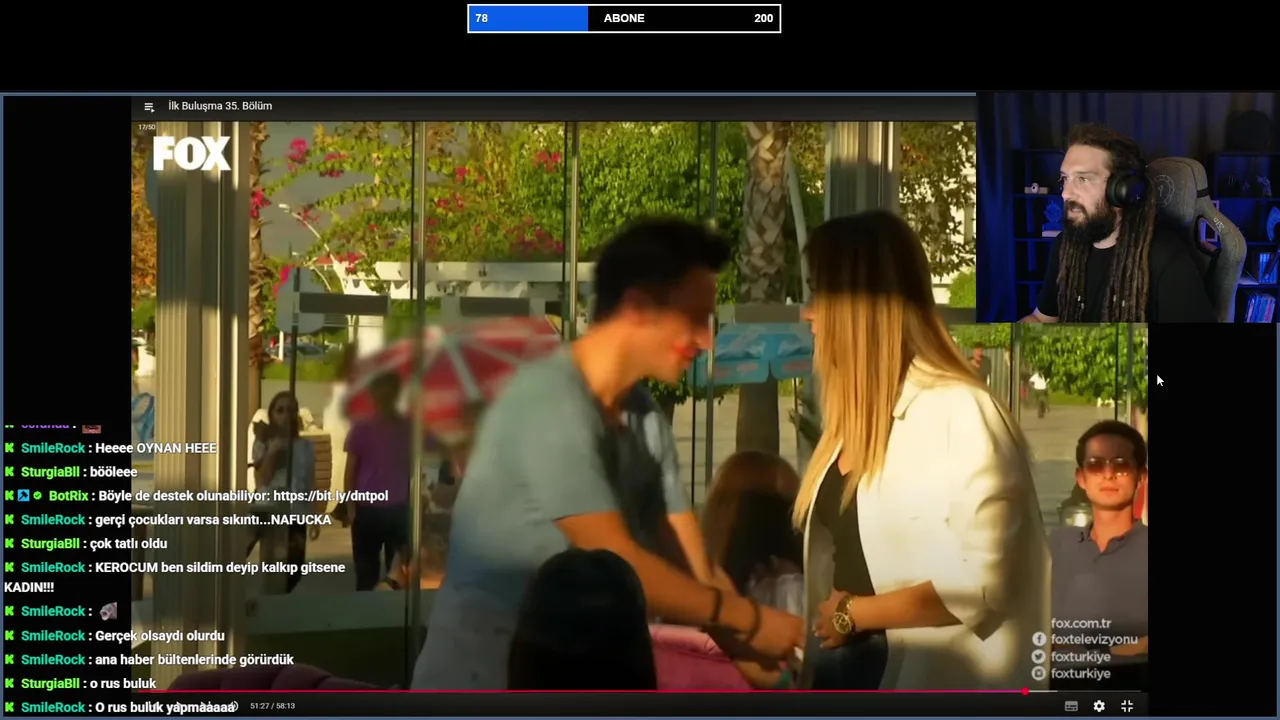This screenshot has height=720, width=1280.
Task: Click SturgiaBll on the bööleee message
Action: 50,472
